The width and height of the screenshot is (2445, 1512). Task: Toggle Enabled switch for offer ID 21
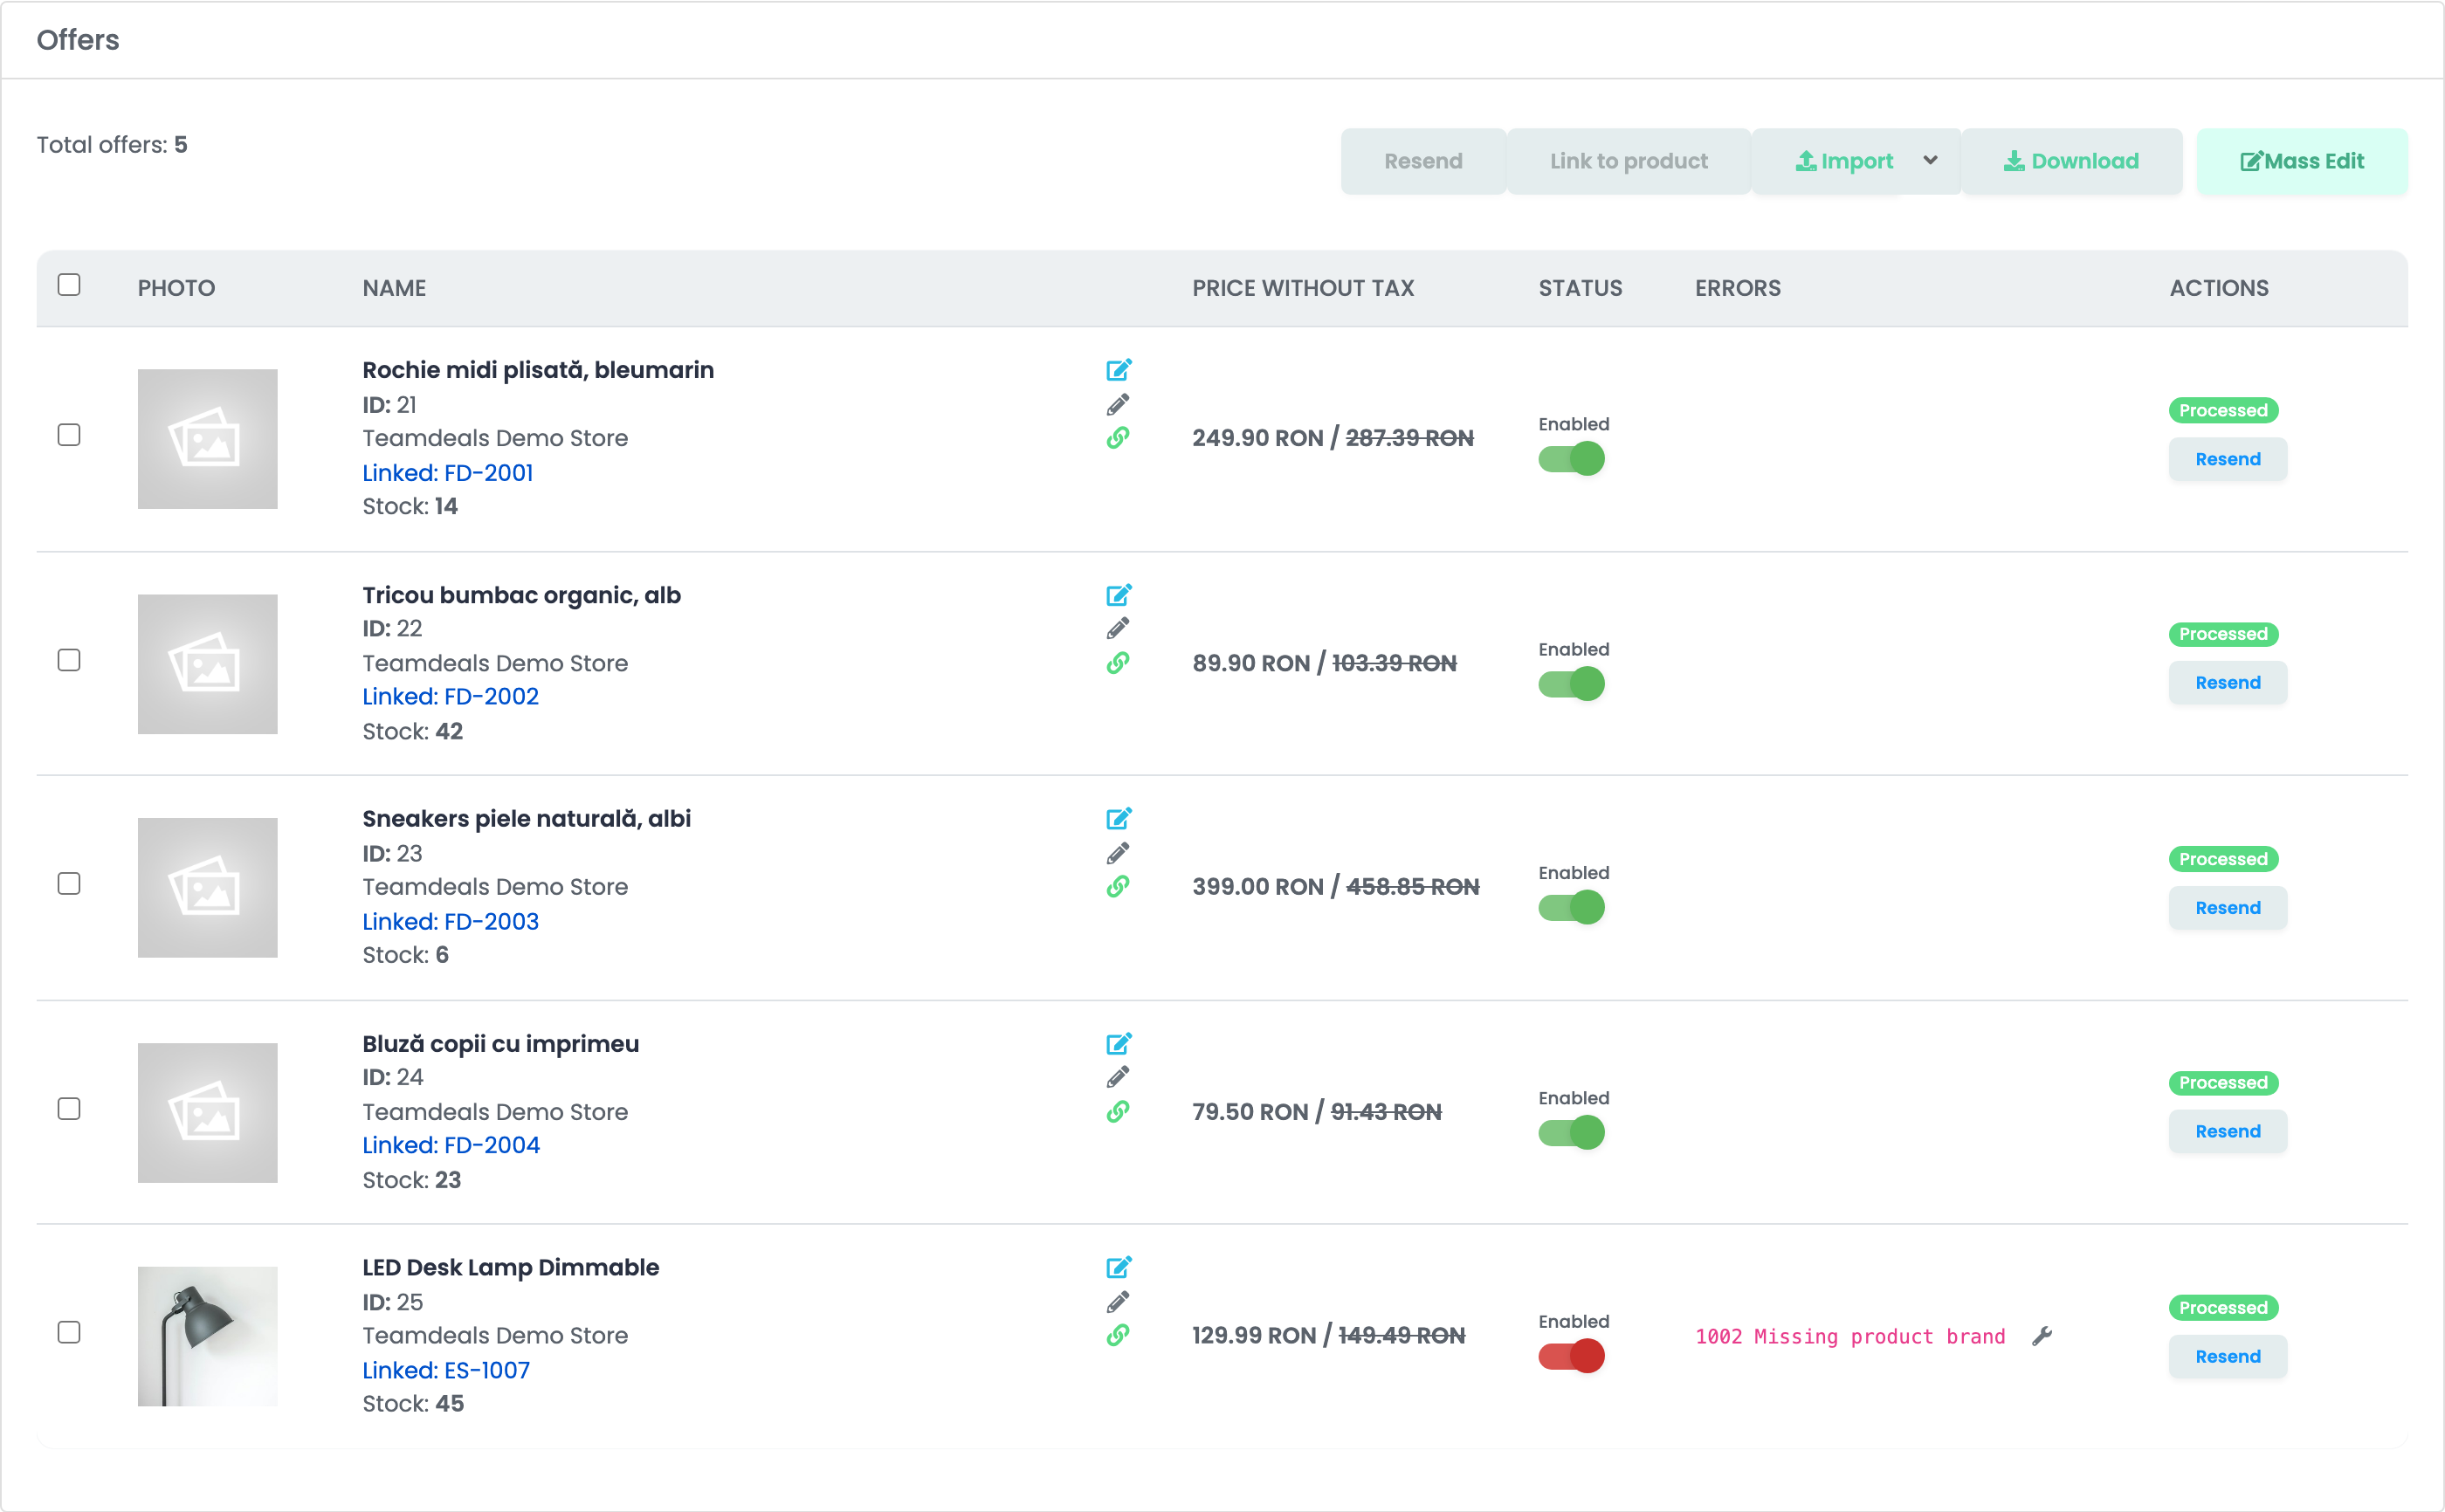coord(1571,459)
